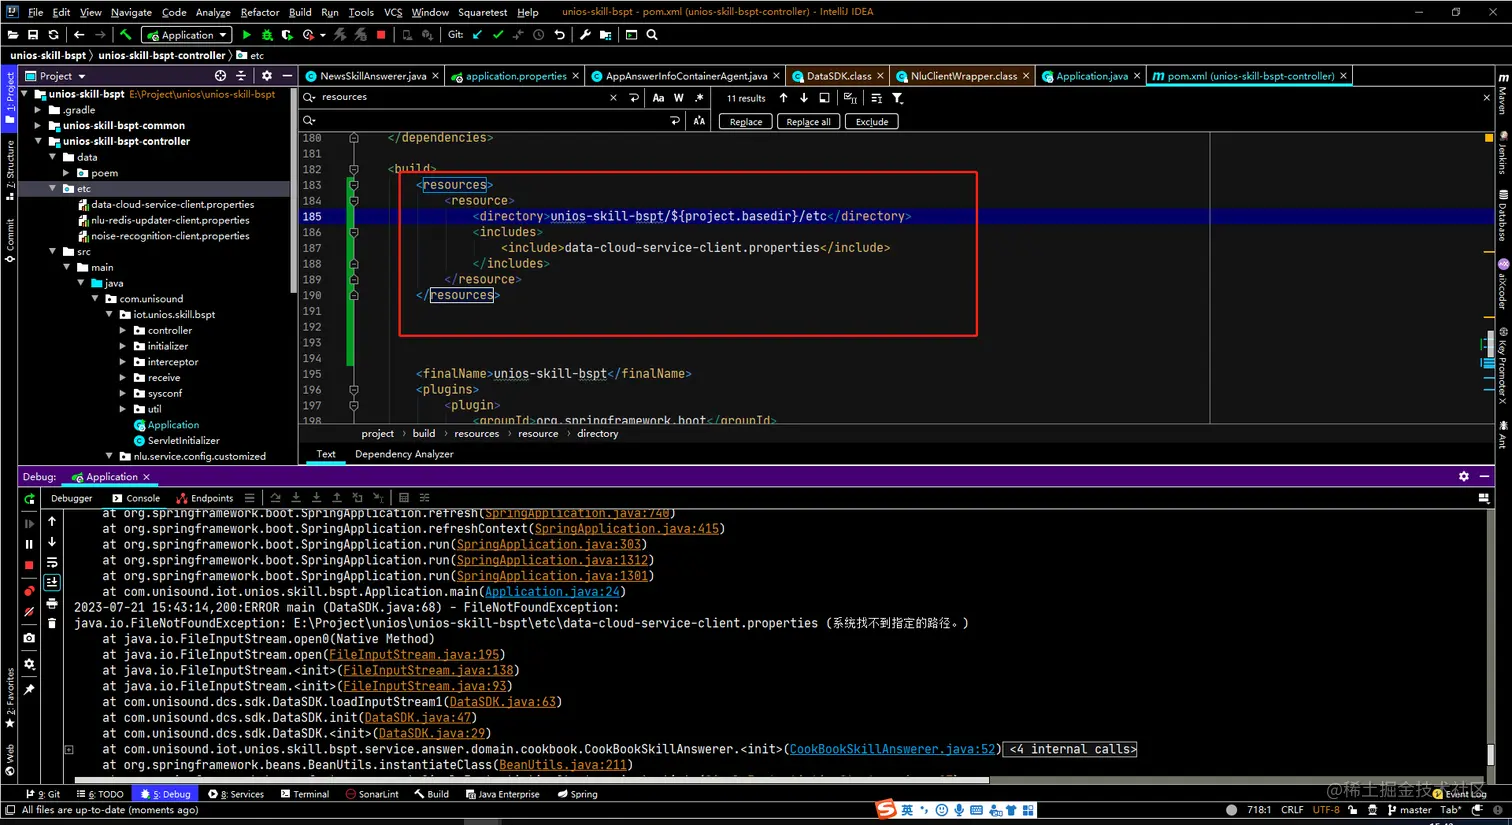The image size is (1512, 825).
Task: Click Mute Breakpoints icon in the Debug sidebar
Action: point(29,611)
